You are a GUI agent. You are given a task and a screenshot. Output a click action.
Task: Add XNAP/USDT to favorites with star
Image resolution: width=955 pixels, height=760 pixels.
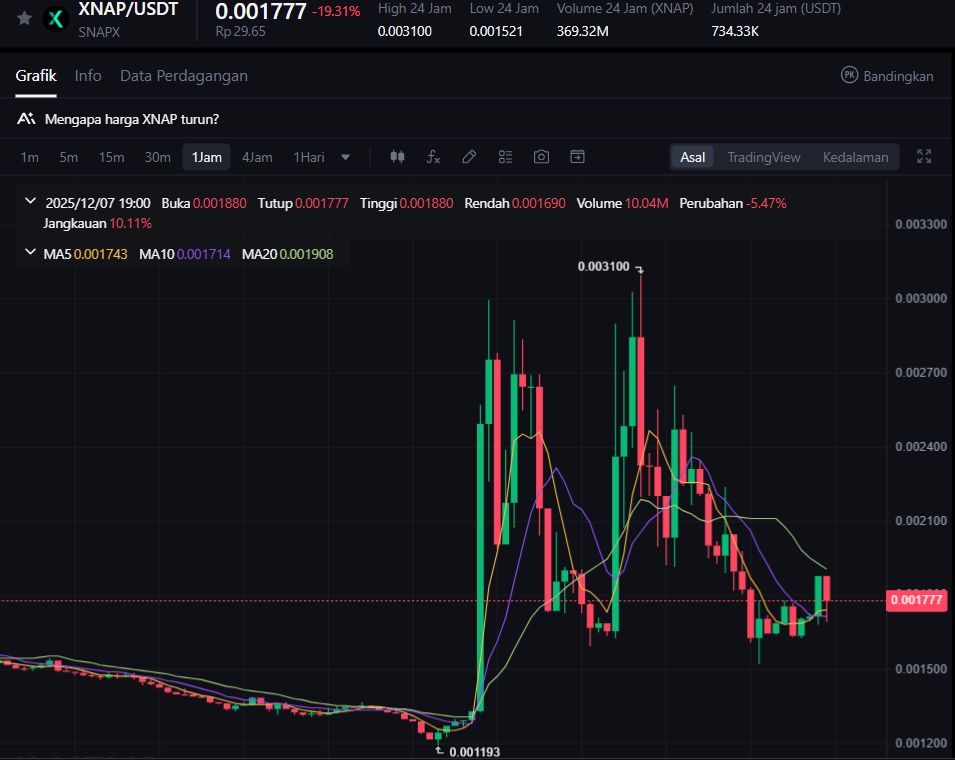pyautogui.click(x=24, y=19)
